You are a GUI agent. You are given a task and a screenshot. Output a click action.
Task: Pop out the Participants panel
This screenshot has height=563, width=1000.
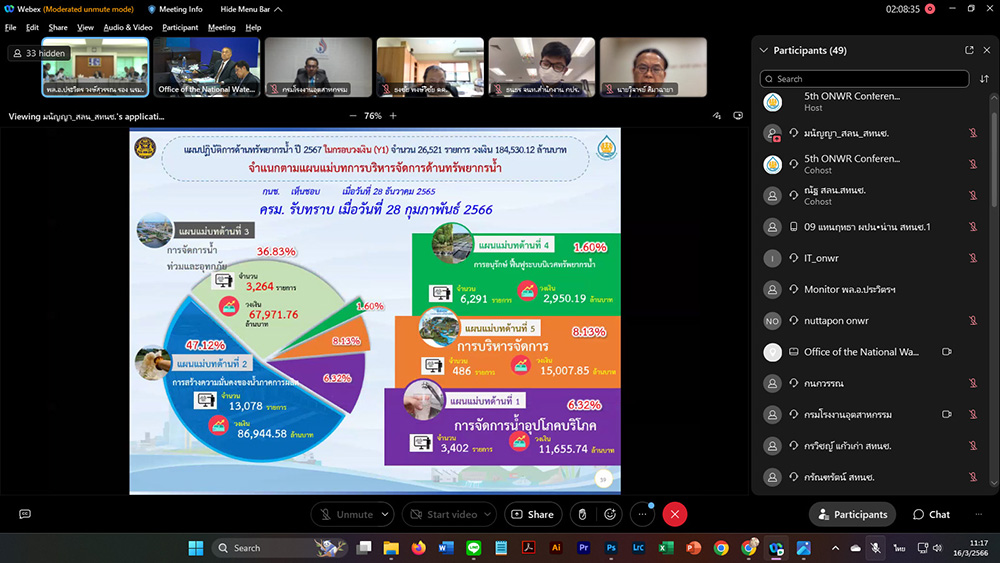969,50
